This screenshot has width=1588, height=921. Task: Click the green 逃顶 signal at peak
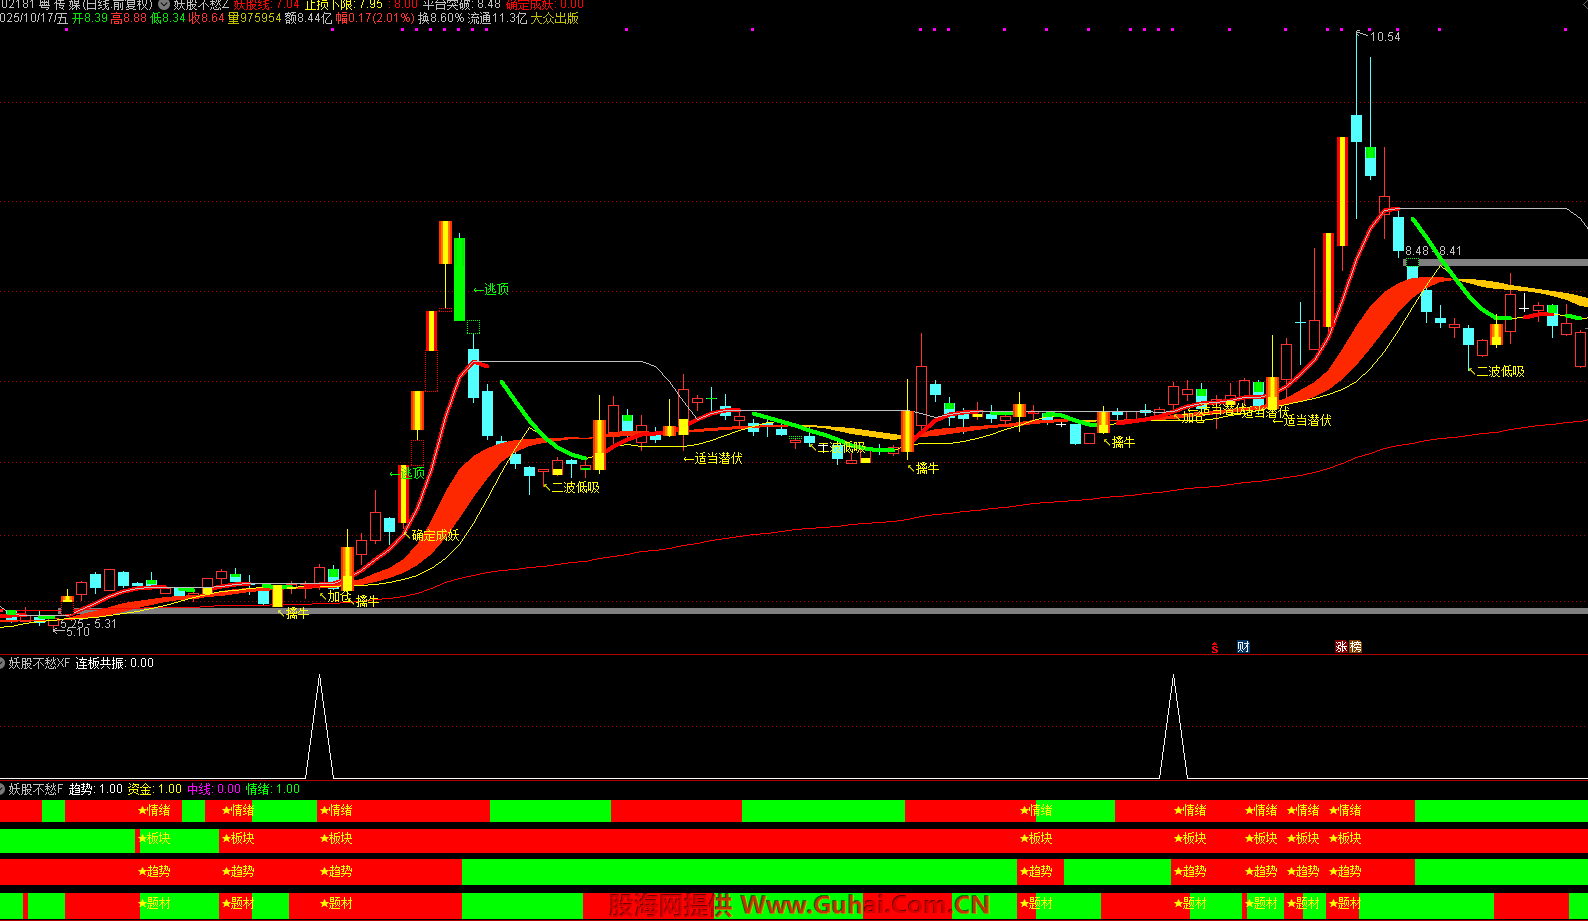coord(496,289)
